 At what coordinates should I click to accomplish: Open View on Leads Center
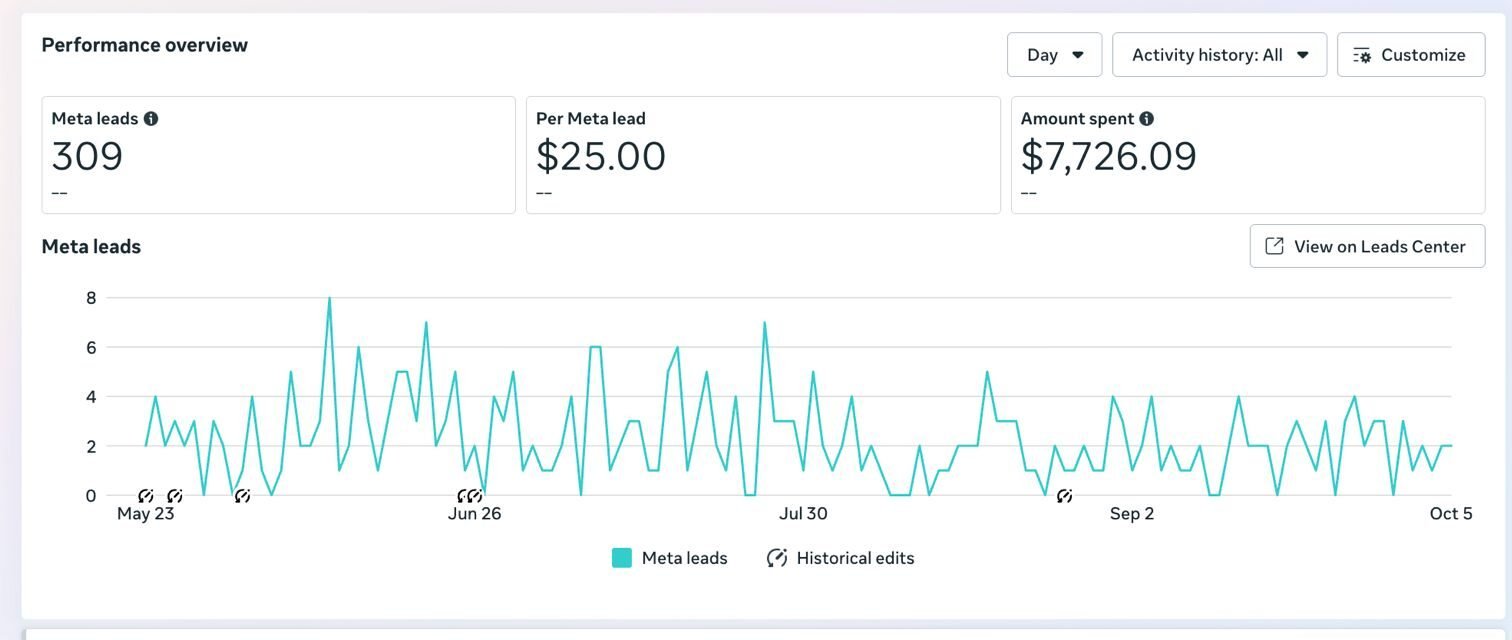(x=1379, y=246)
